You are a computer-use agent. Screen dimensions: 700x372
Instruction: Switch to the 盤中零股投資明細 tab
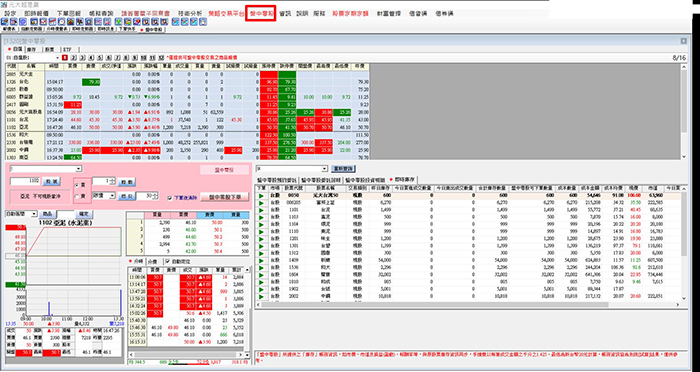point(366,180)
